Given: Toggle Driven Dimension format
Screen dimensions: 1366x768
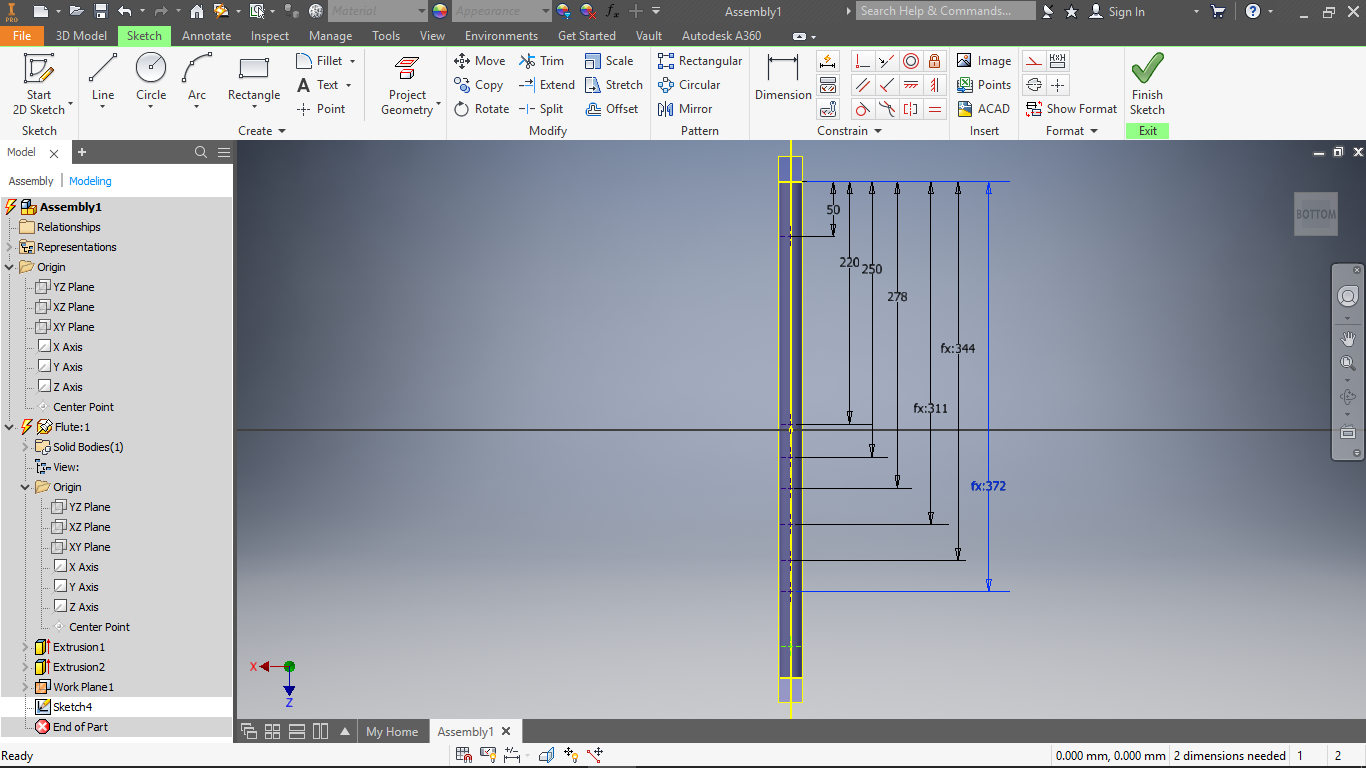Looking at the screenshot, I should [1058, 61].
